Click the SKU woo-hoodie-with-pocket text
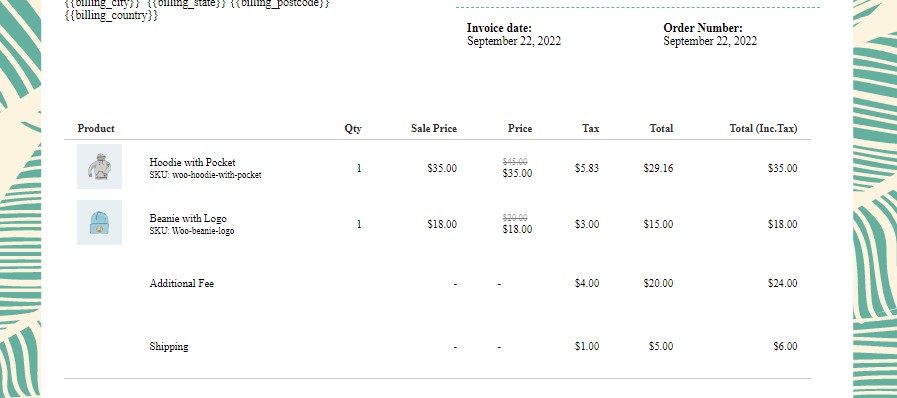Screen dimensions: 897x398 (205, 175)
